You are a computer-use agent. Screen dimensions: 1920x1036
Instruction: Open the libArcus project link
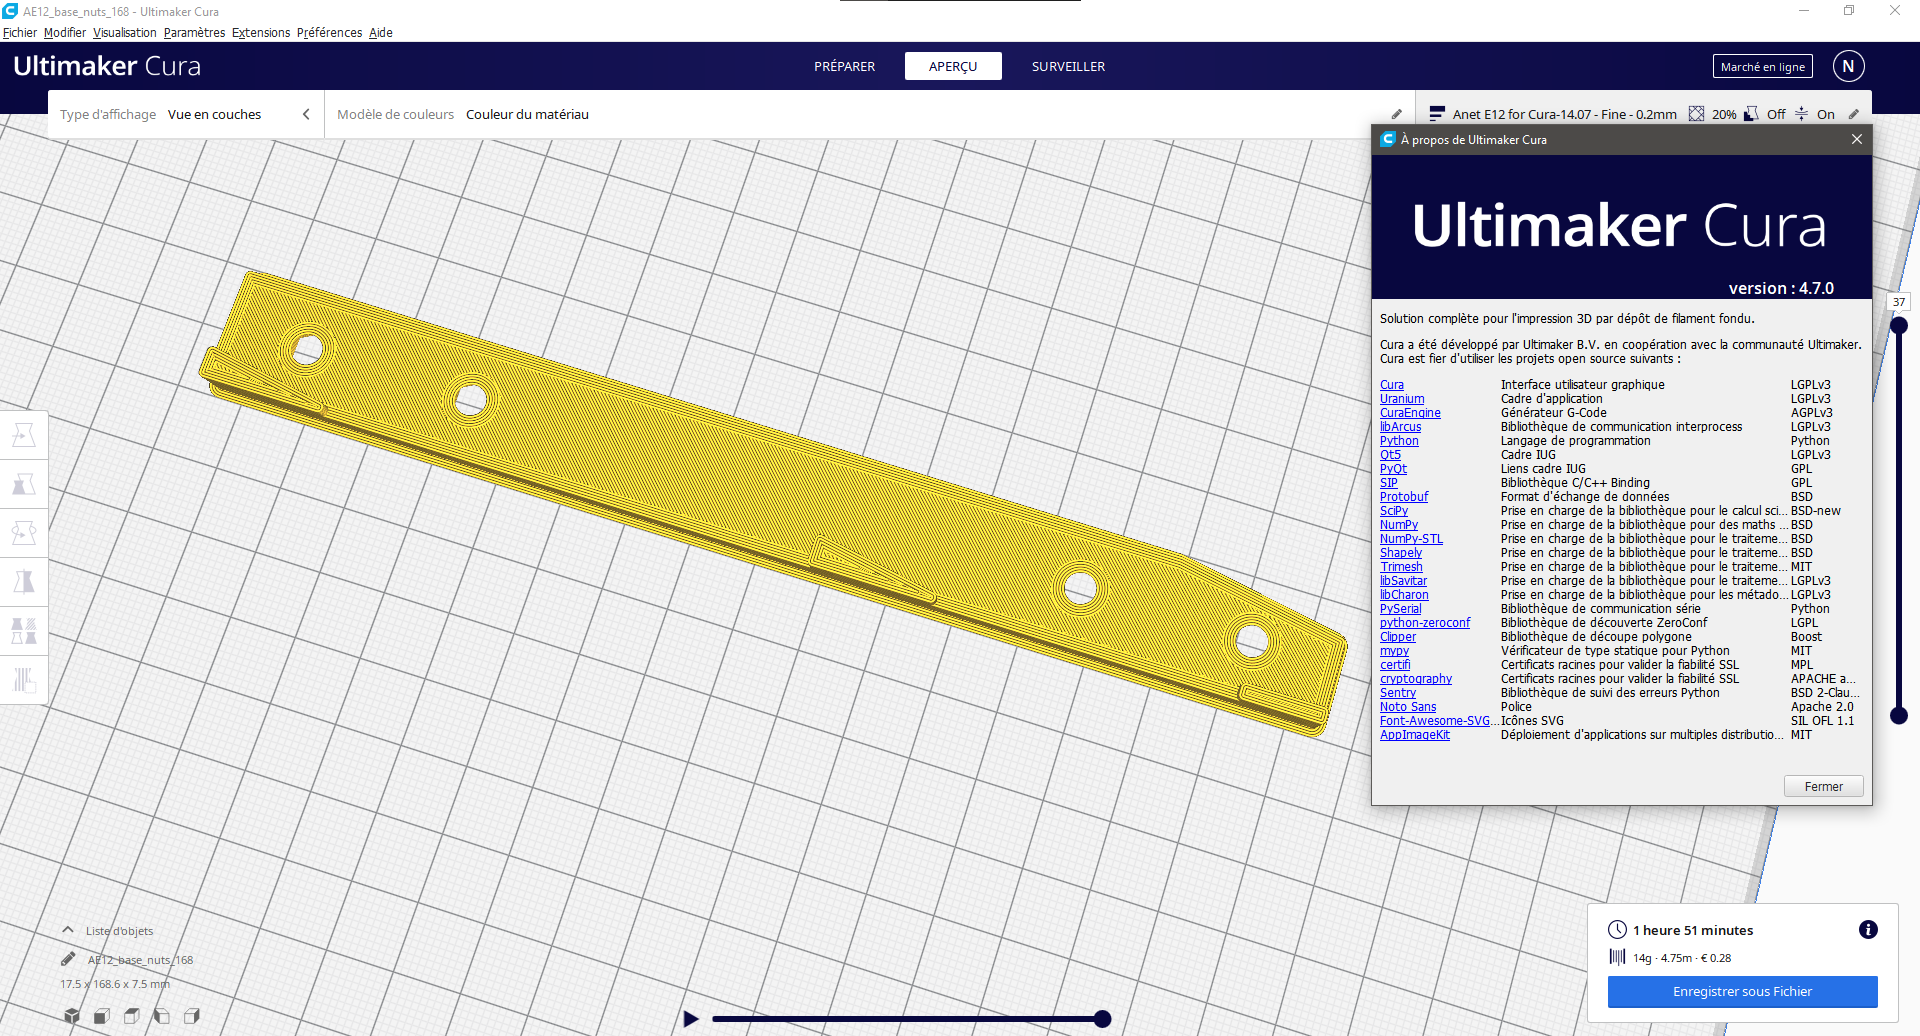(1400, 427)
